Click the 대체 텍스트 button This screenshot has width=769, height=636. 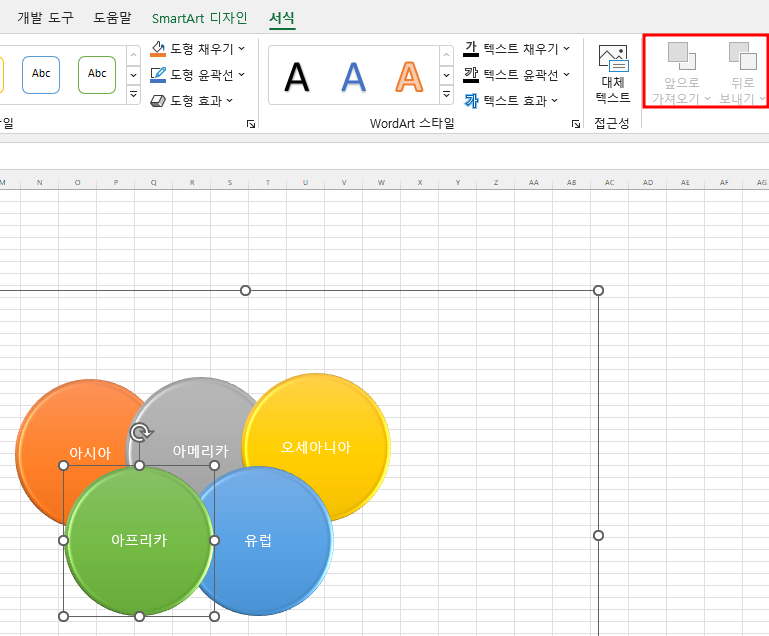tap(613, 74)
